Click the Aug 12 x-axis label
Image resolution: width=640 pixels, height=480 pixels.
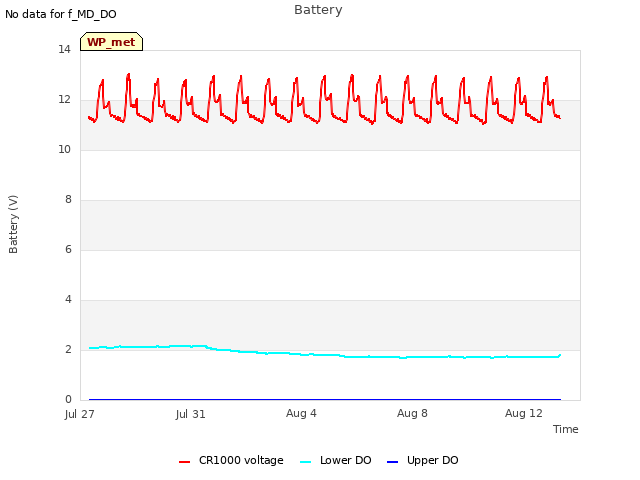click(x=524, y=413)
